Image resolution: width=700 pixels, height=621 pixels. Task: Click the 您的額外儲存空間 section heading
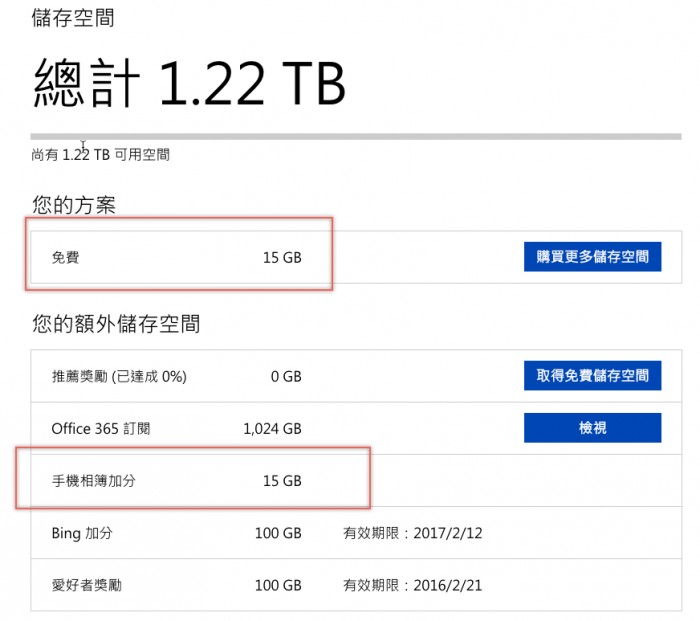click(116, 324)
